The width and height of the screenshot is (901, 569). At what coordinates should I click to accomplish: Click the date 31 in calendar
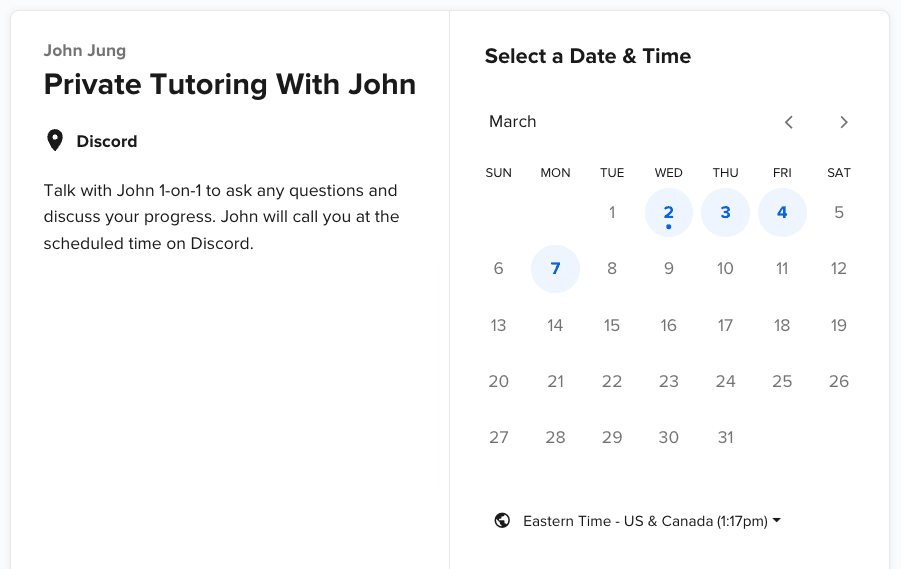click(x=725, y=437)
